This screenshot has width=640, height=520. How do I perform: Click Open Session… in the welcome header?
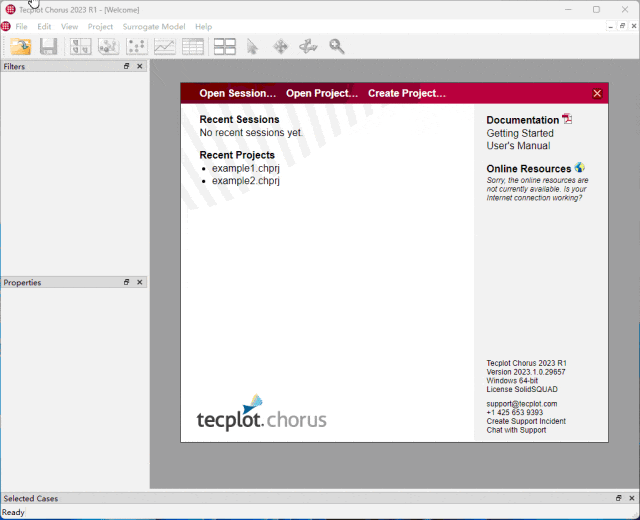(238, 93)
